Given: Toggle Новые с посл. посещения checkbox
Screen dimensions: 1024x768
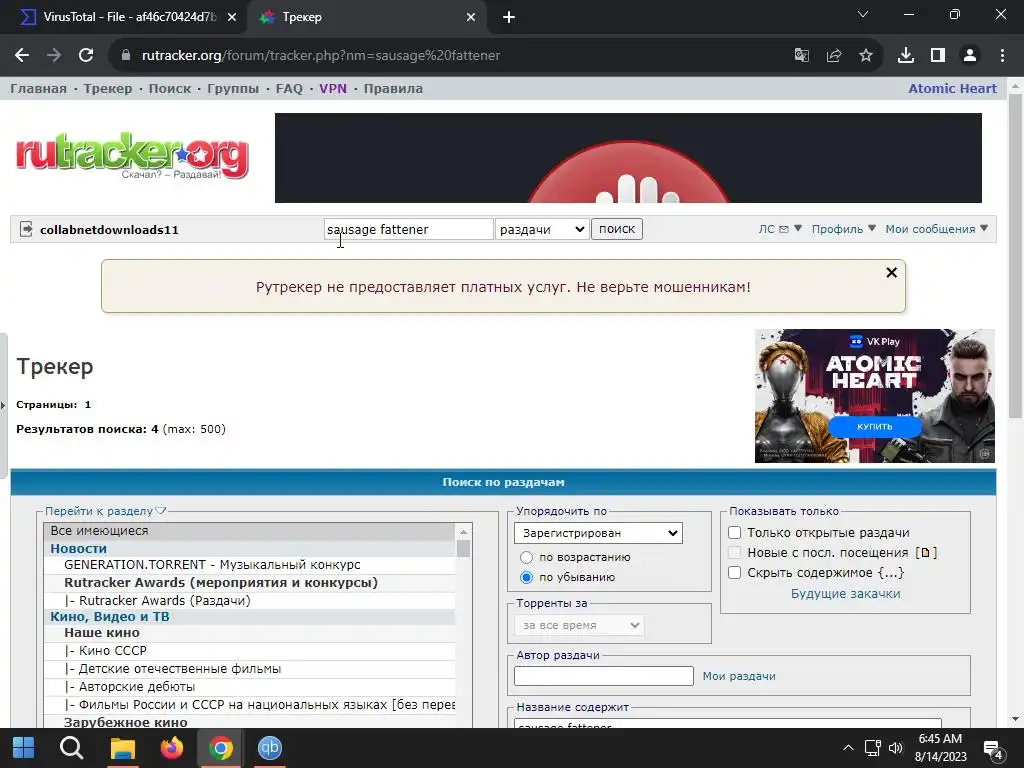Looking at the screenshot, I should tap(735, 553).
